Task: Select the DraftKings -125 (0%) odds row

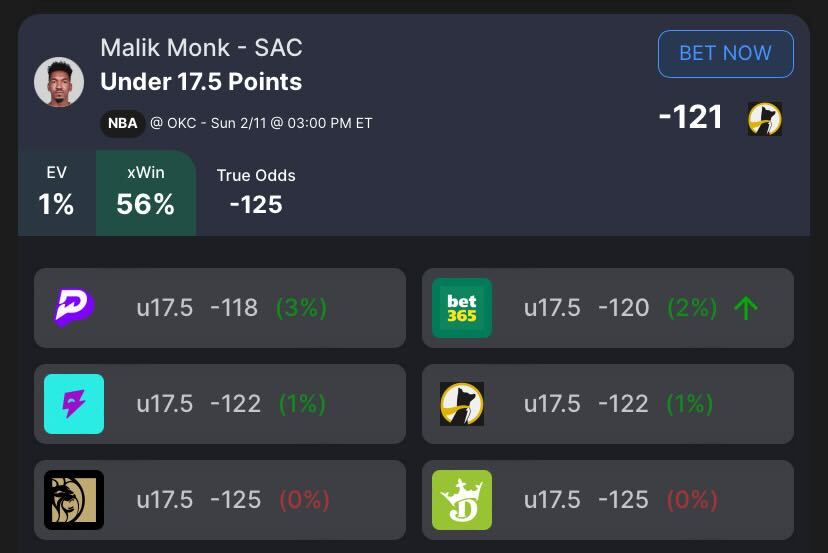Action: 607,500
